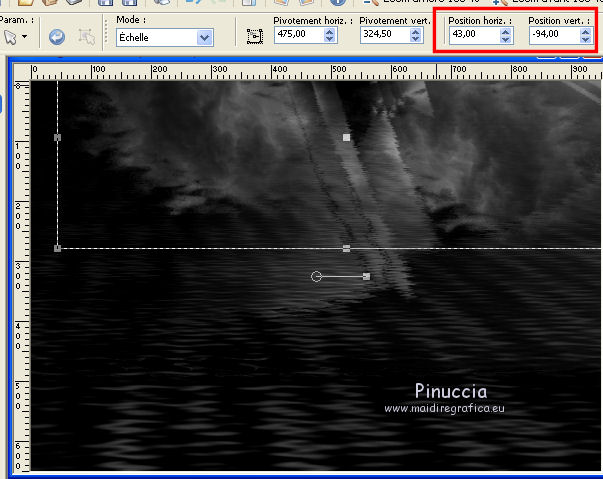Expand the presets arrow beside Param

(x=25, y=37)
